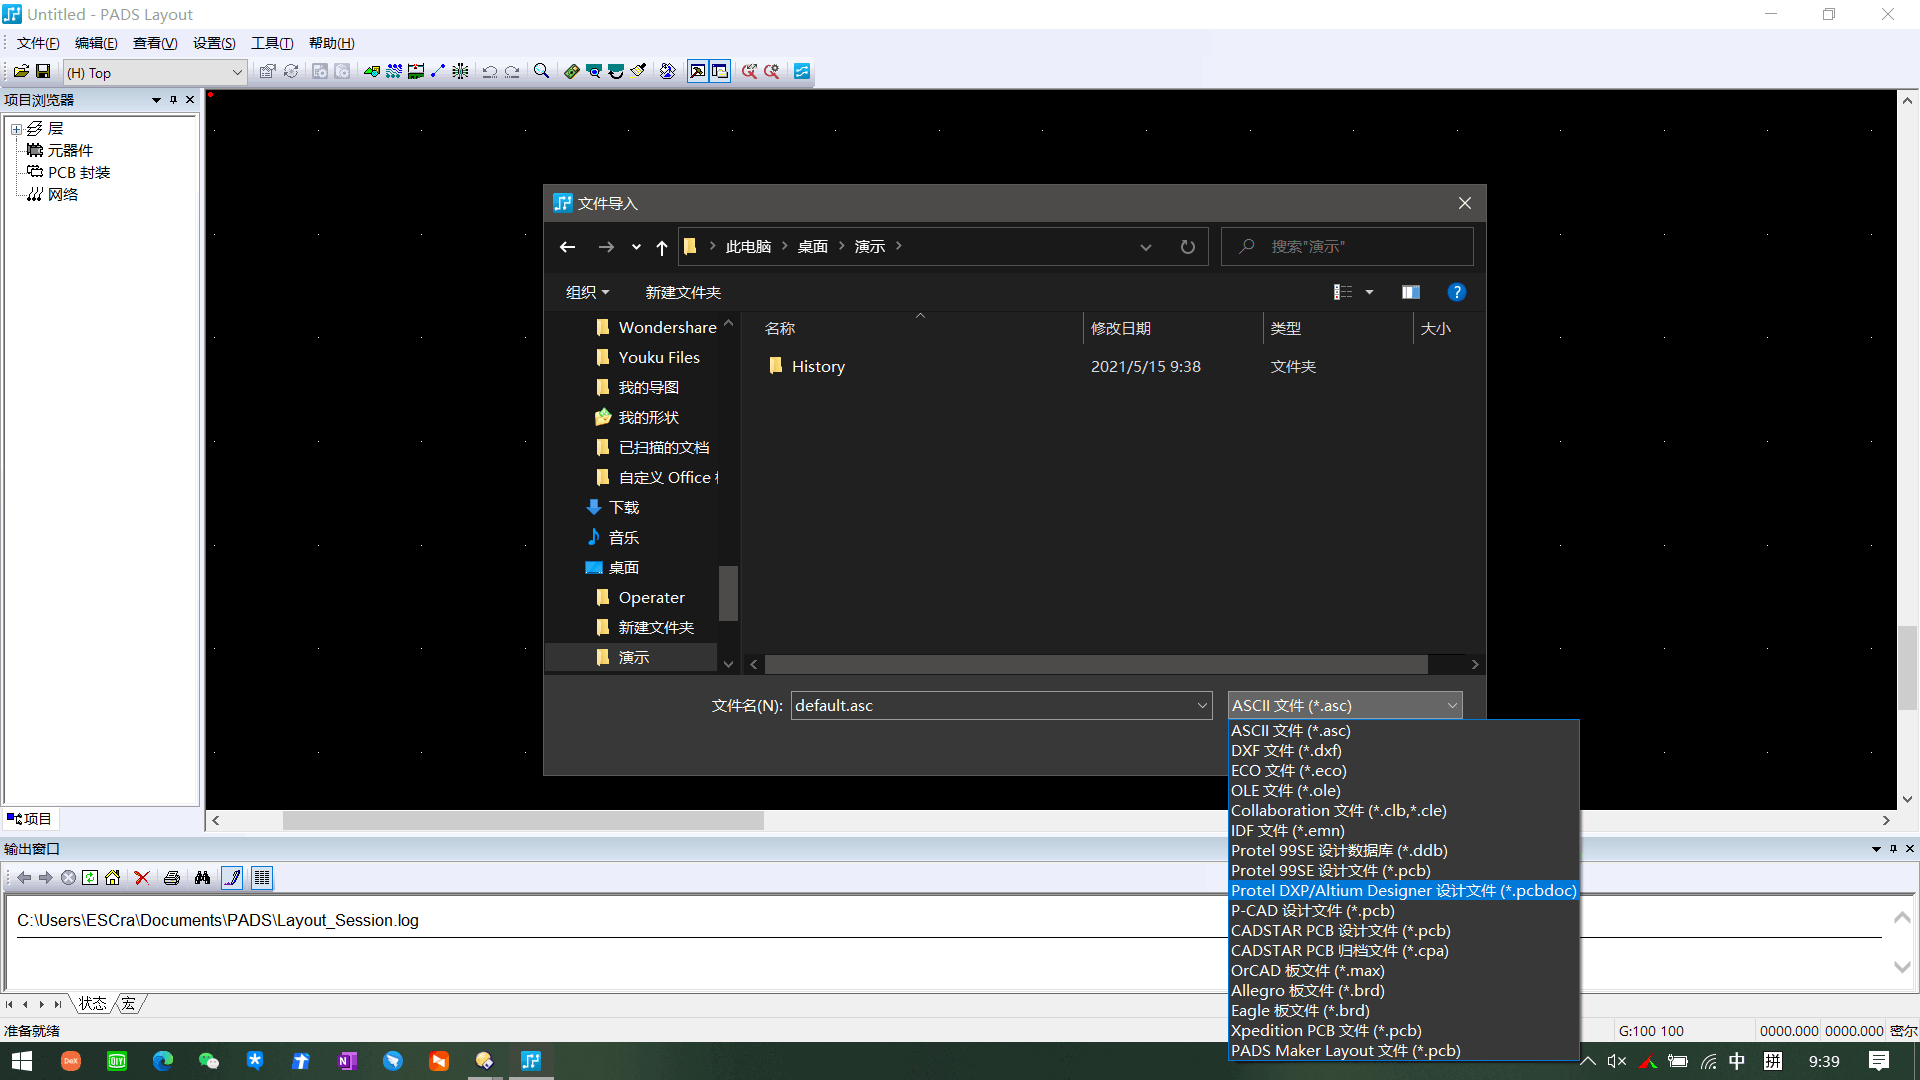Refresh the folder view in dialog
This screenshot has height=1080, width=1920.
(1187, 247)
